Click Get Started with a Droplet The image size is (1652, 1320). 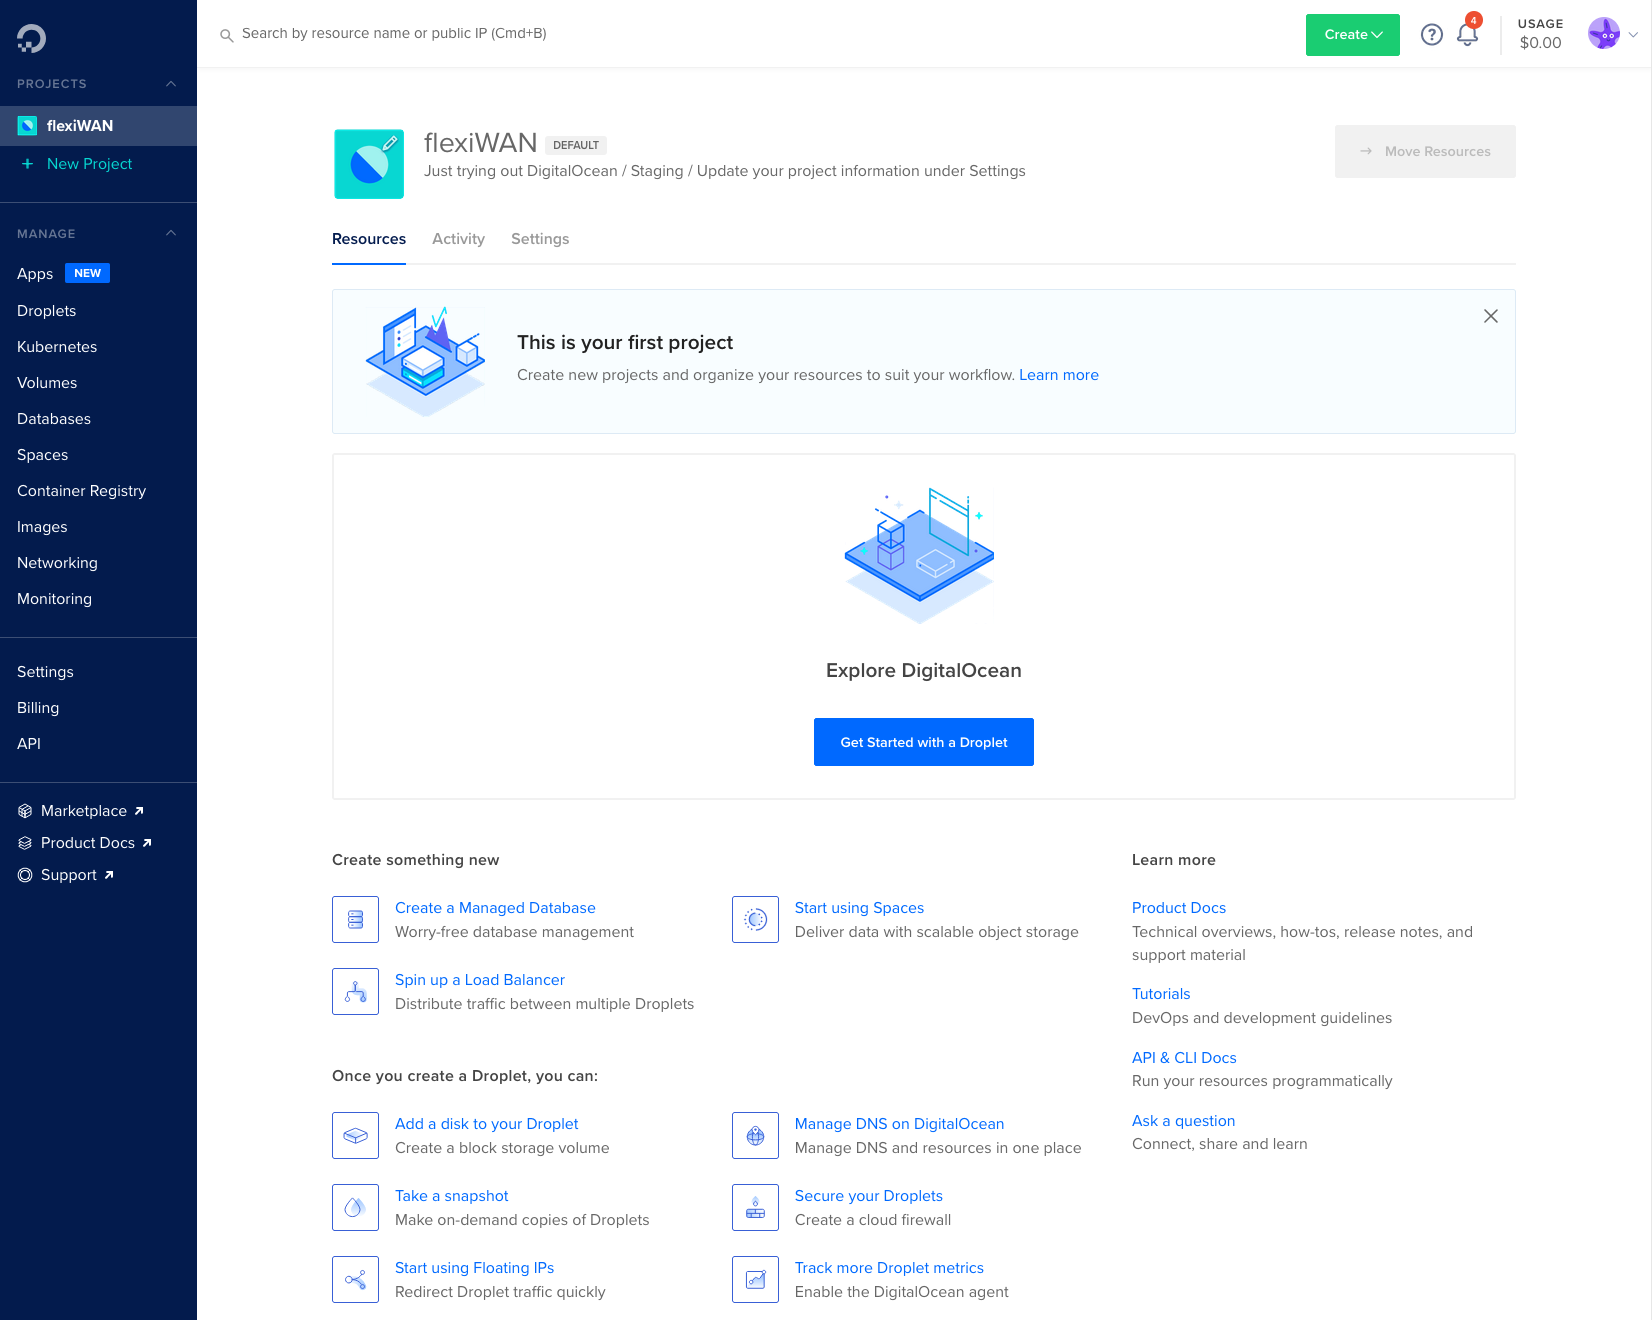923,742
